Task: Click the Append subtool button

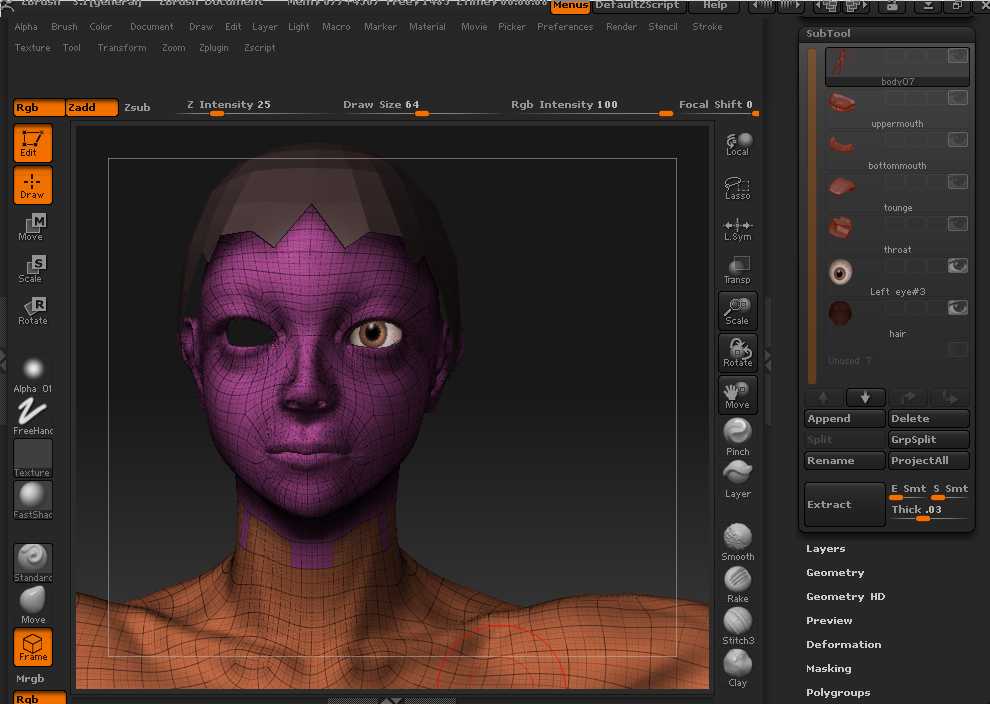Action: click(x=844, y=419)
